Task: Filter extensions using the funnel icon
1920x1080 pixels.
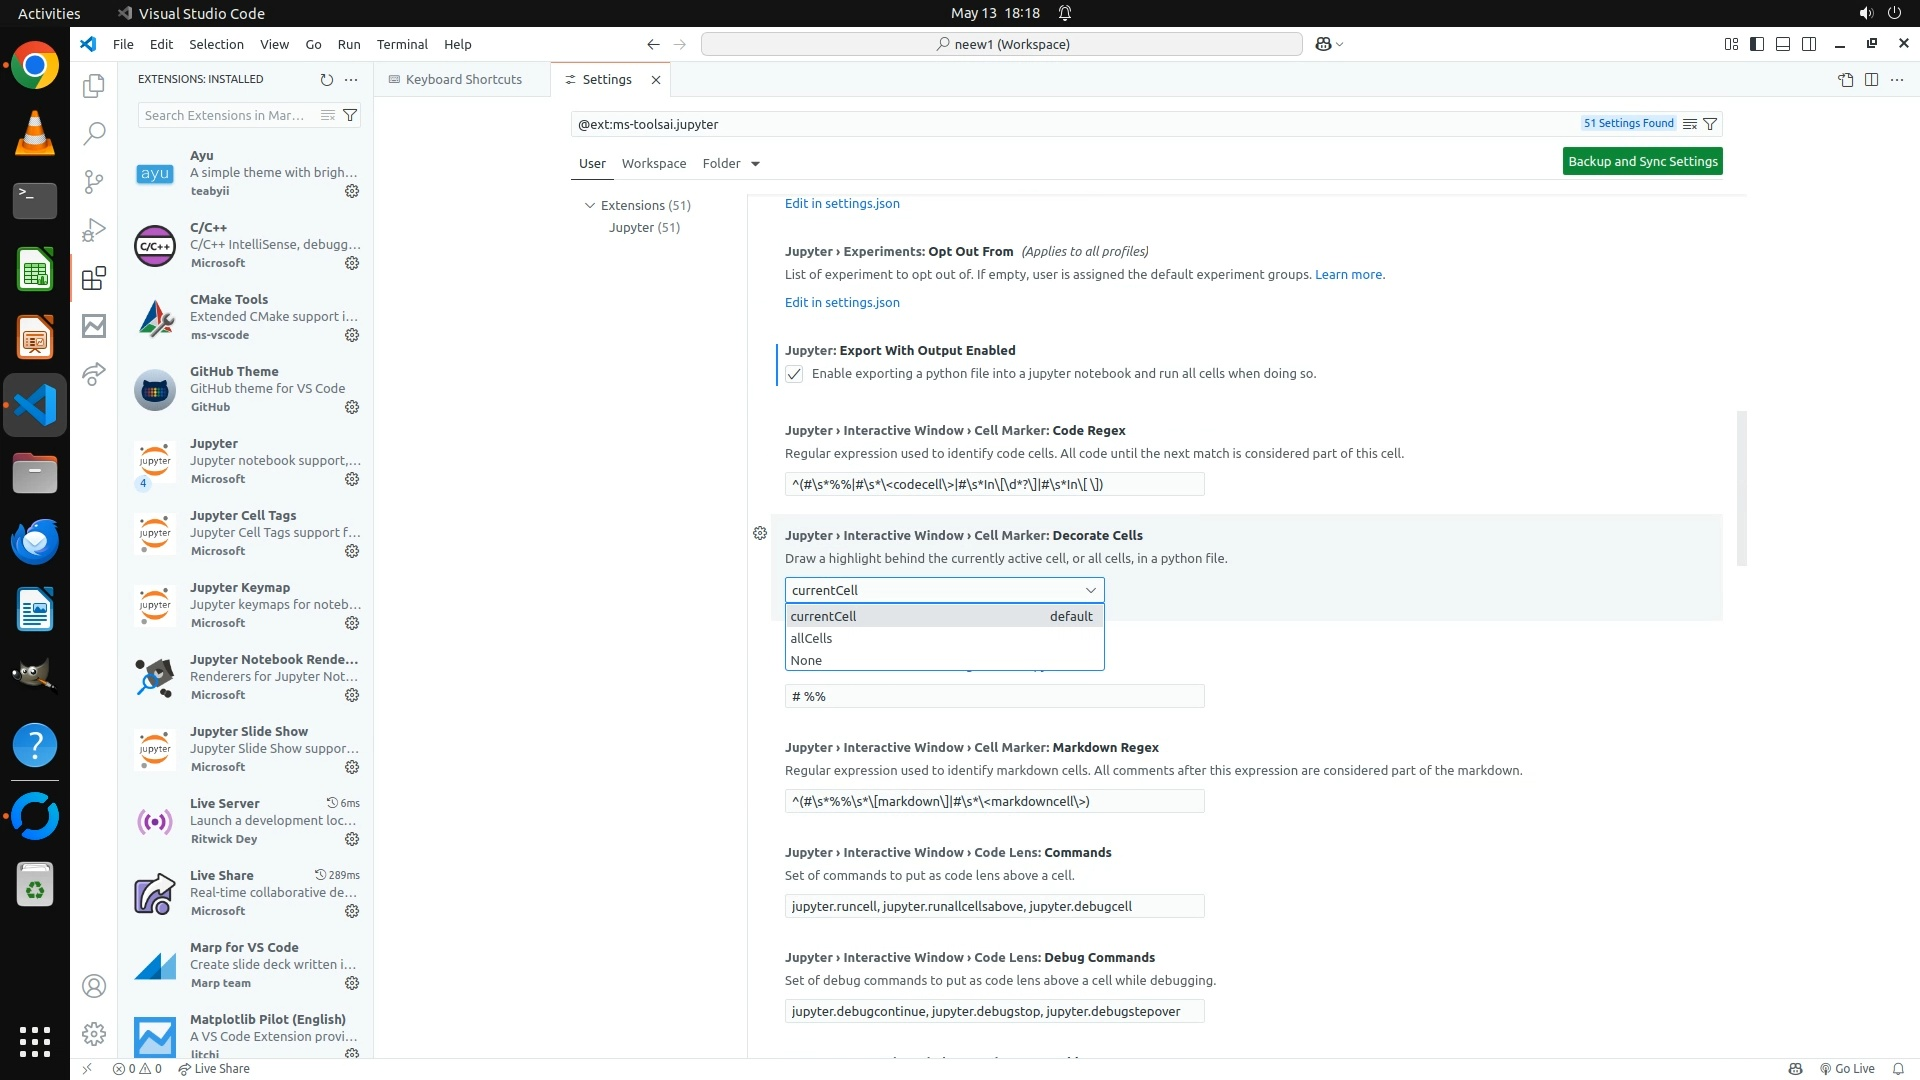Action: click(x=350, y=115)
